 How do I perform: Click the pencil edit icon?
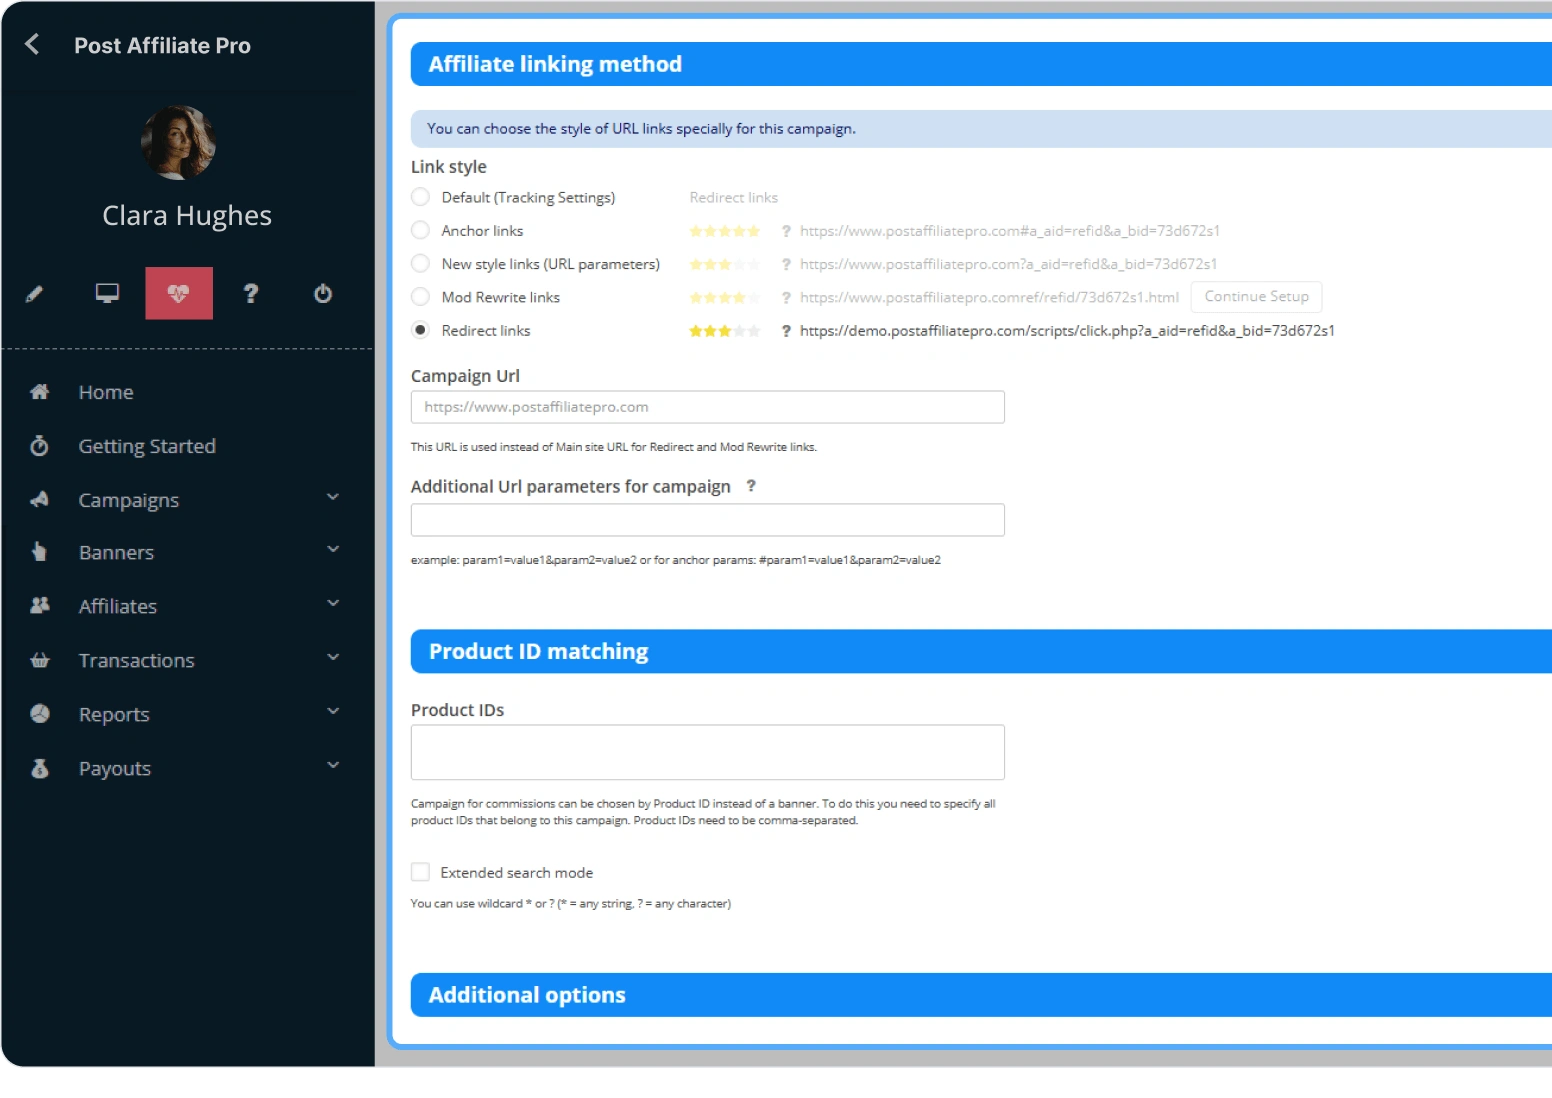coord(34,294)
